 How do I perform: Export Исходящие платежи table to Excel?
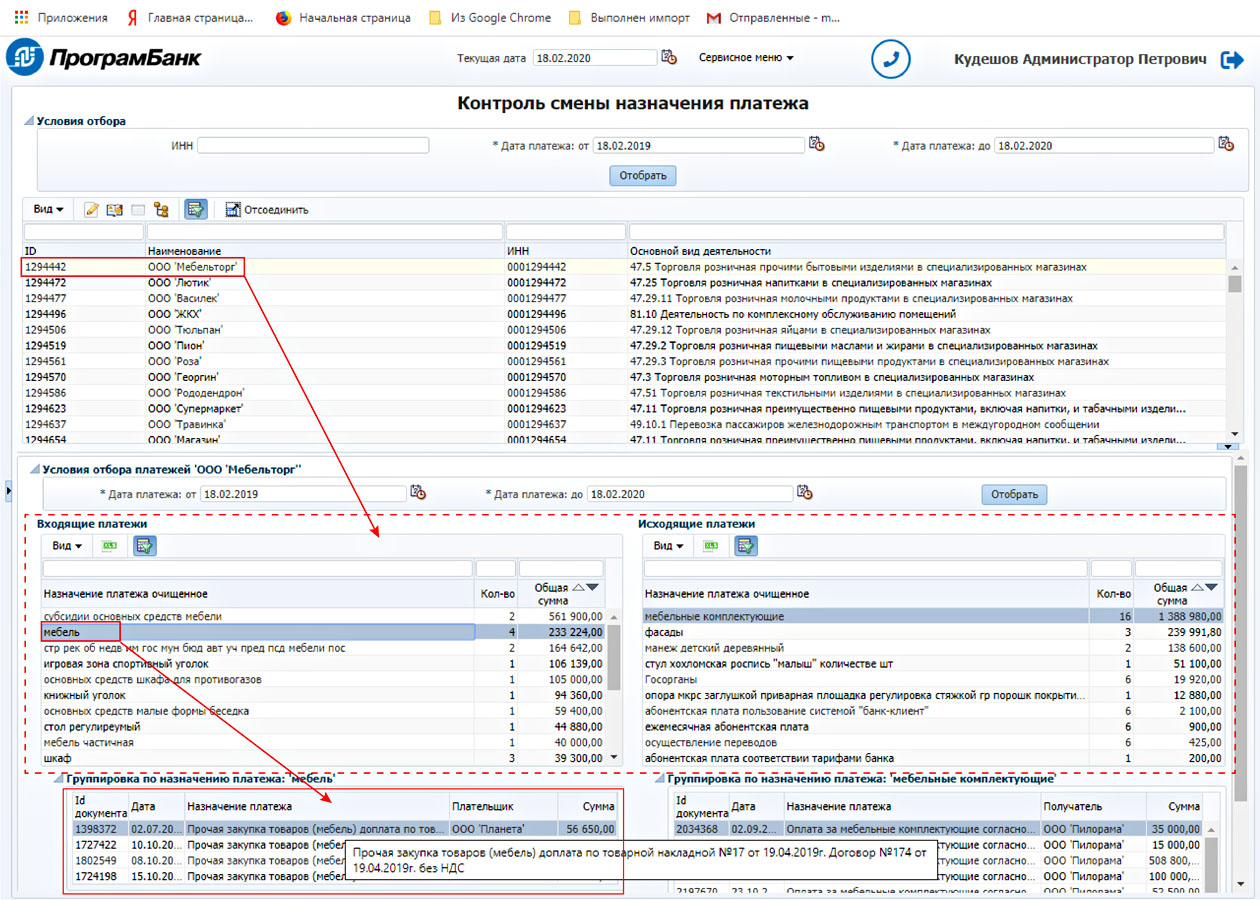click(x=710, y=546)
